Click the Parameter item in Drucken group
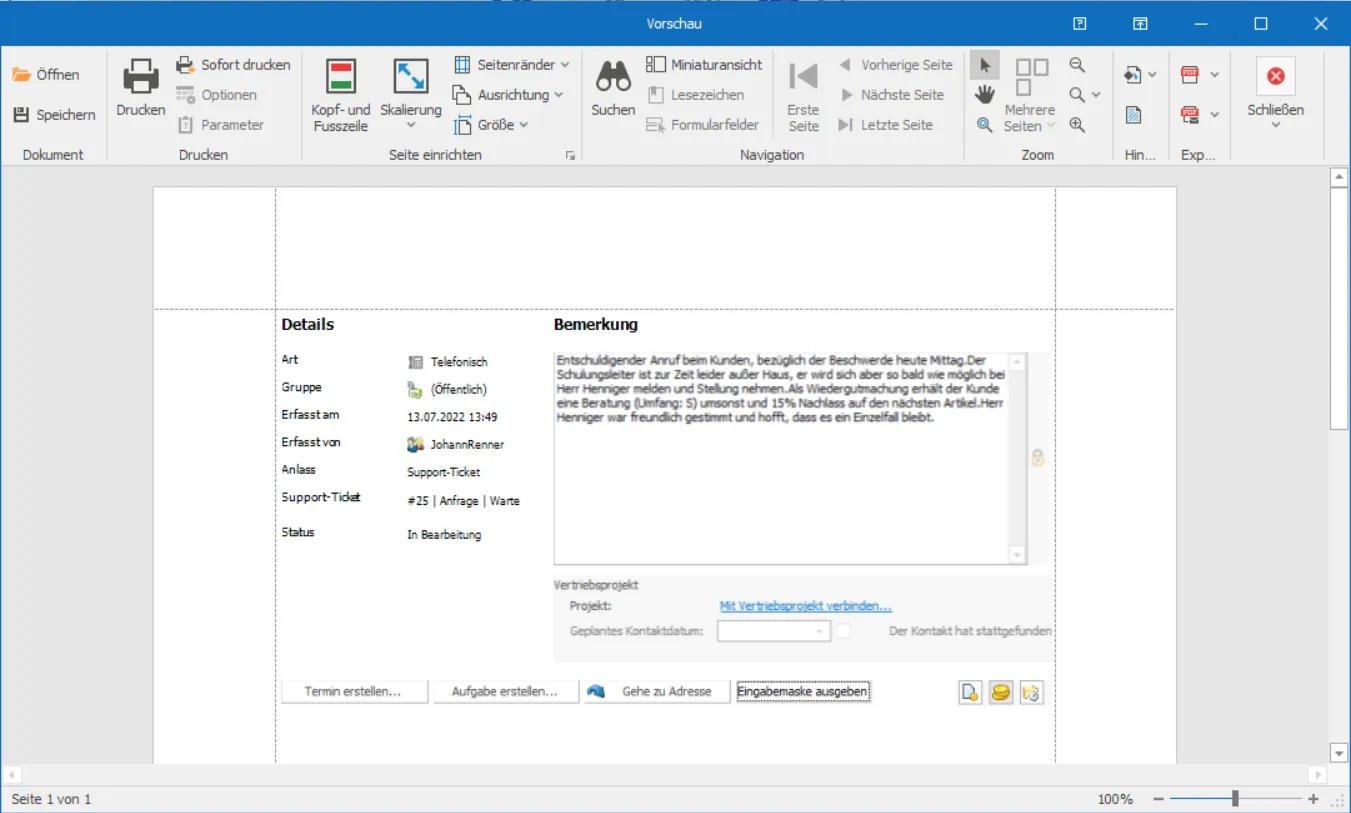1351x813 pixels. point(220,125)
